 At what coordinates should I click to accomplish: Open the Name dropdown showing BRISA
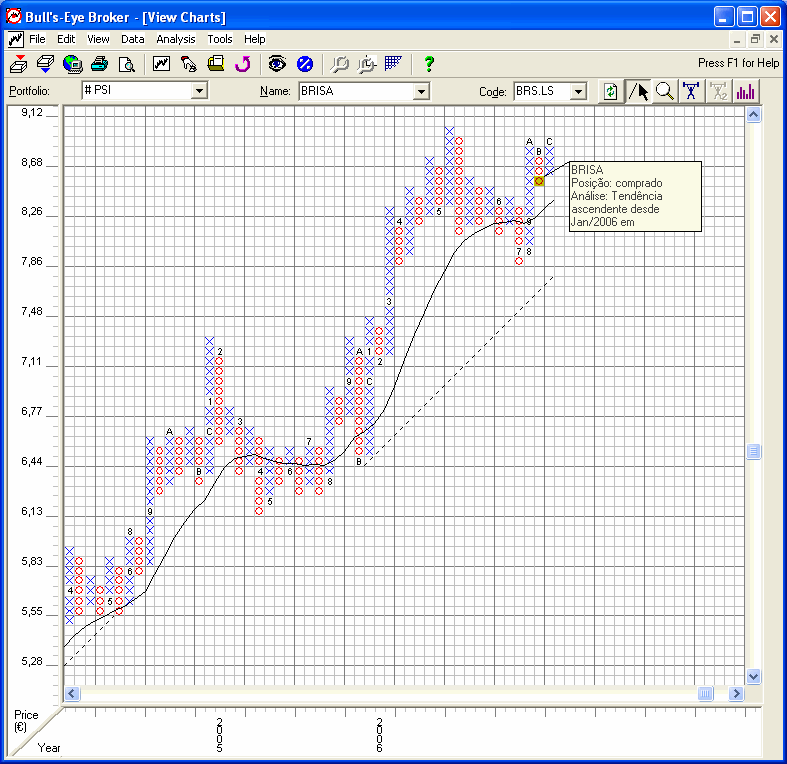coord(421,91)
